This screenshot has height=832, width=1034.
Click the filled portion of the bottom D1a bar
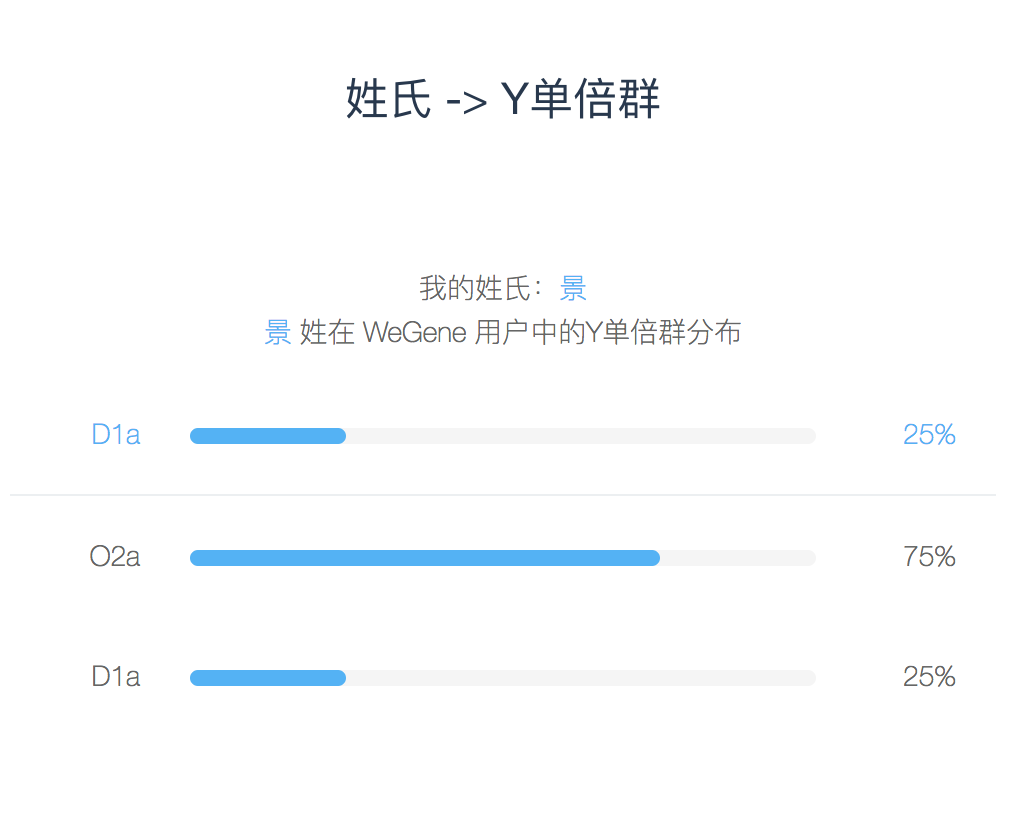(268, 678)
